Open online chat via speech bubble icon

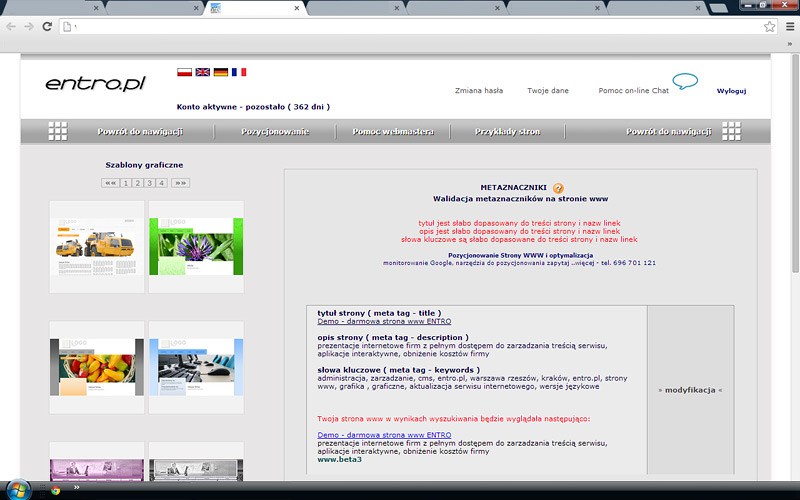click(685, 82)
